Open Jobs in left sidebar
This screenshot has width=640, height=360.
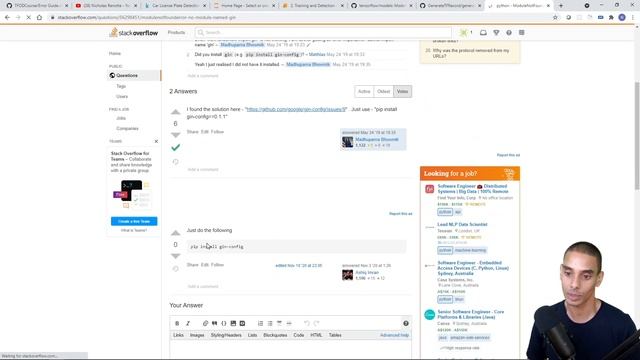121,118
